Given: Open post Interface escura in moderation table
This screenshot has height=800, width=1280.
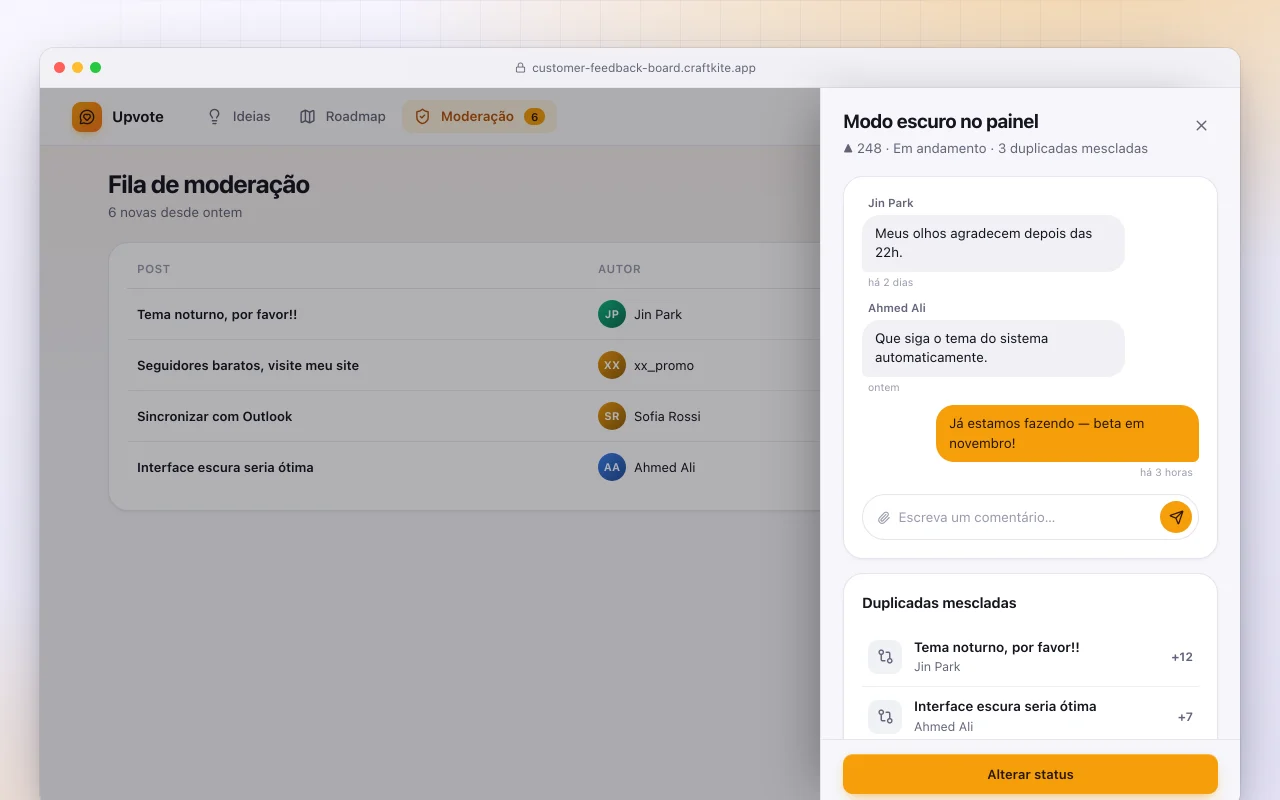Looking at the screenshot, I should tap(225, 467).
